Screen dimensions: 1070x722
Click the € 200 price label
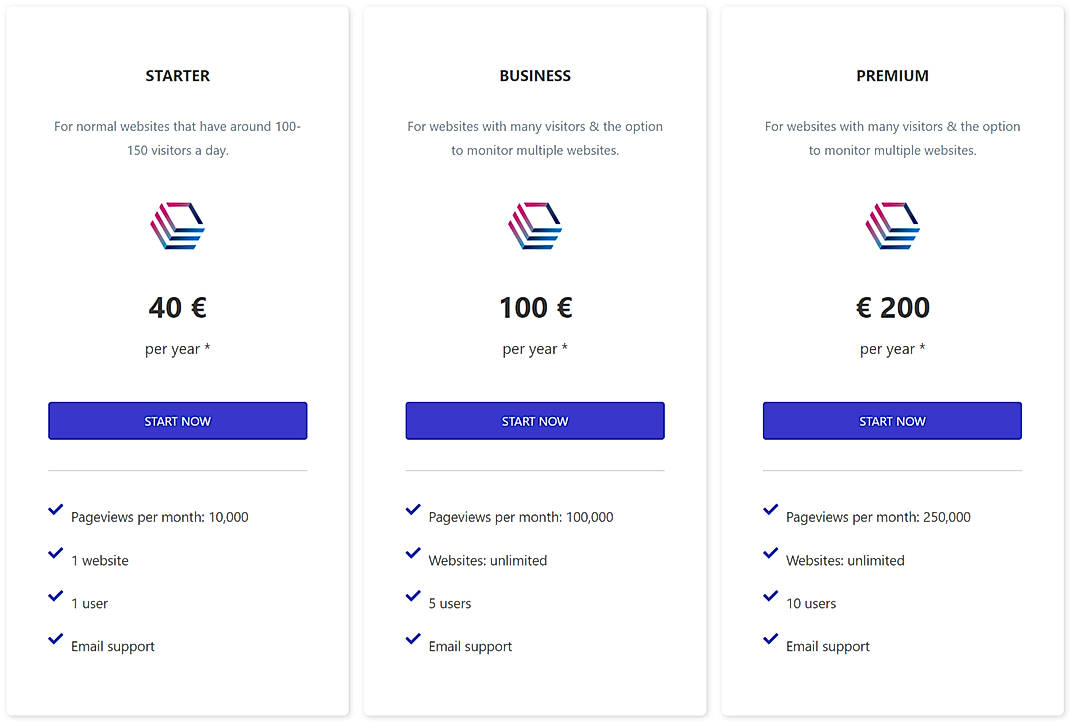pos(892,307)
